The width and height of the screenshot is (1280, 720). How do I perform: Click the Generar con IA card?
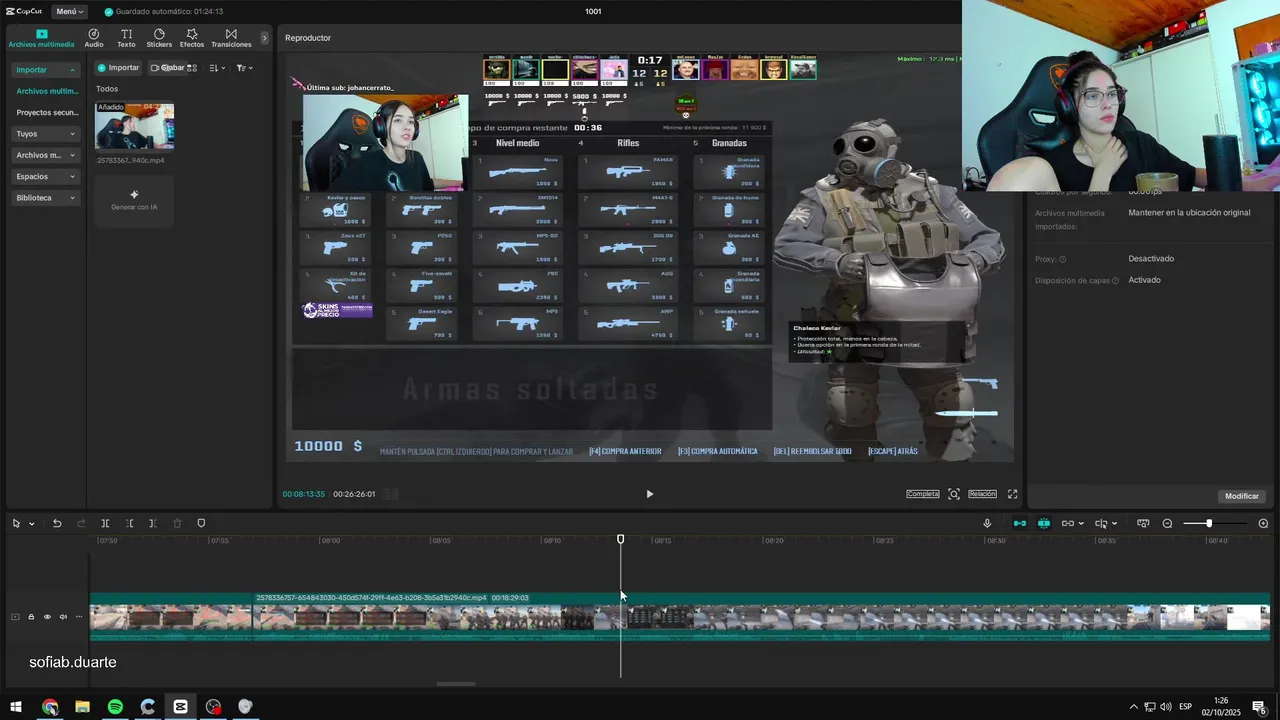(x=134, y=200)
